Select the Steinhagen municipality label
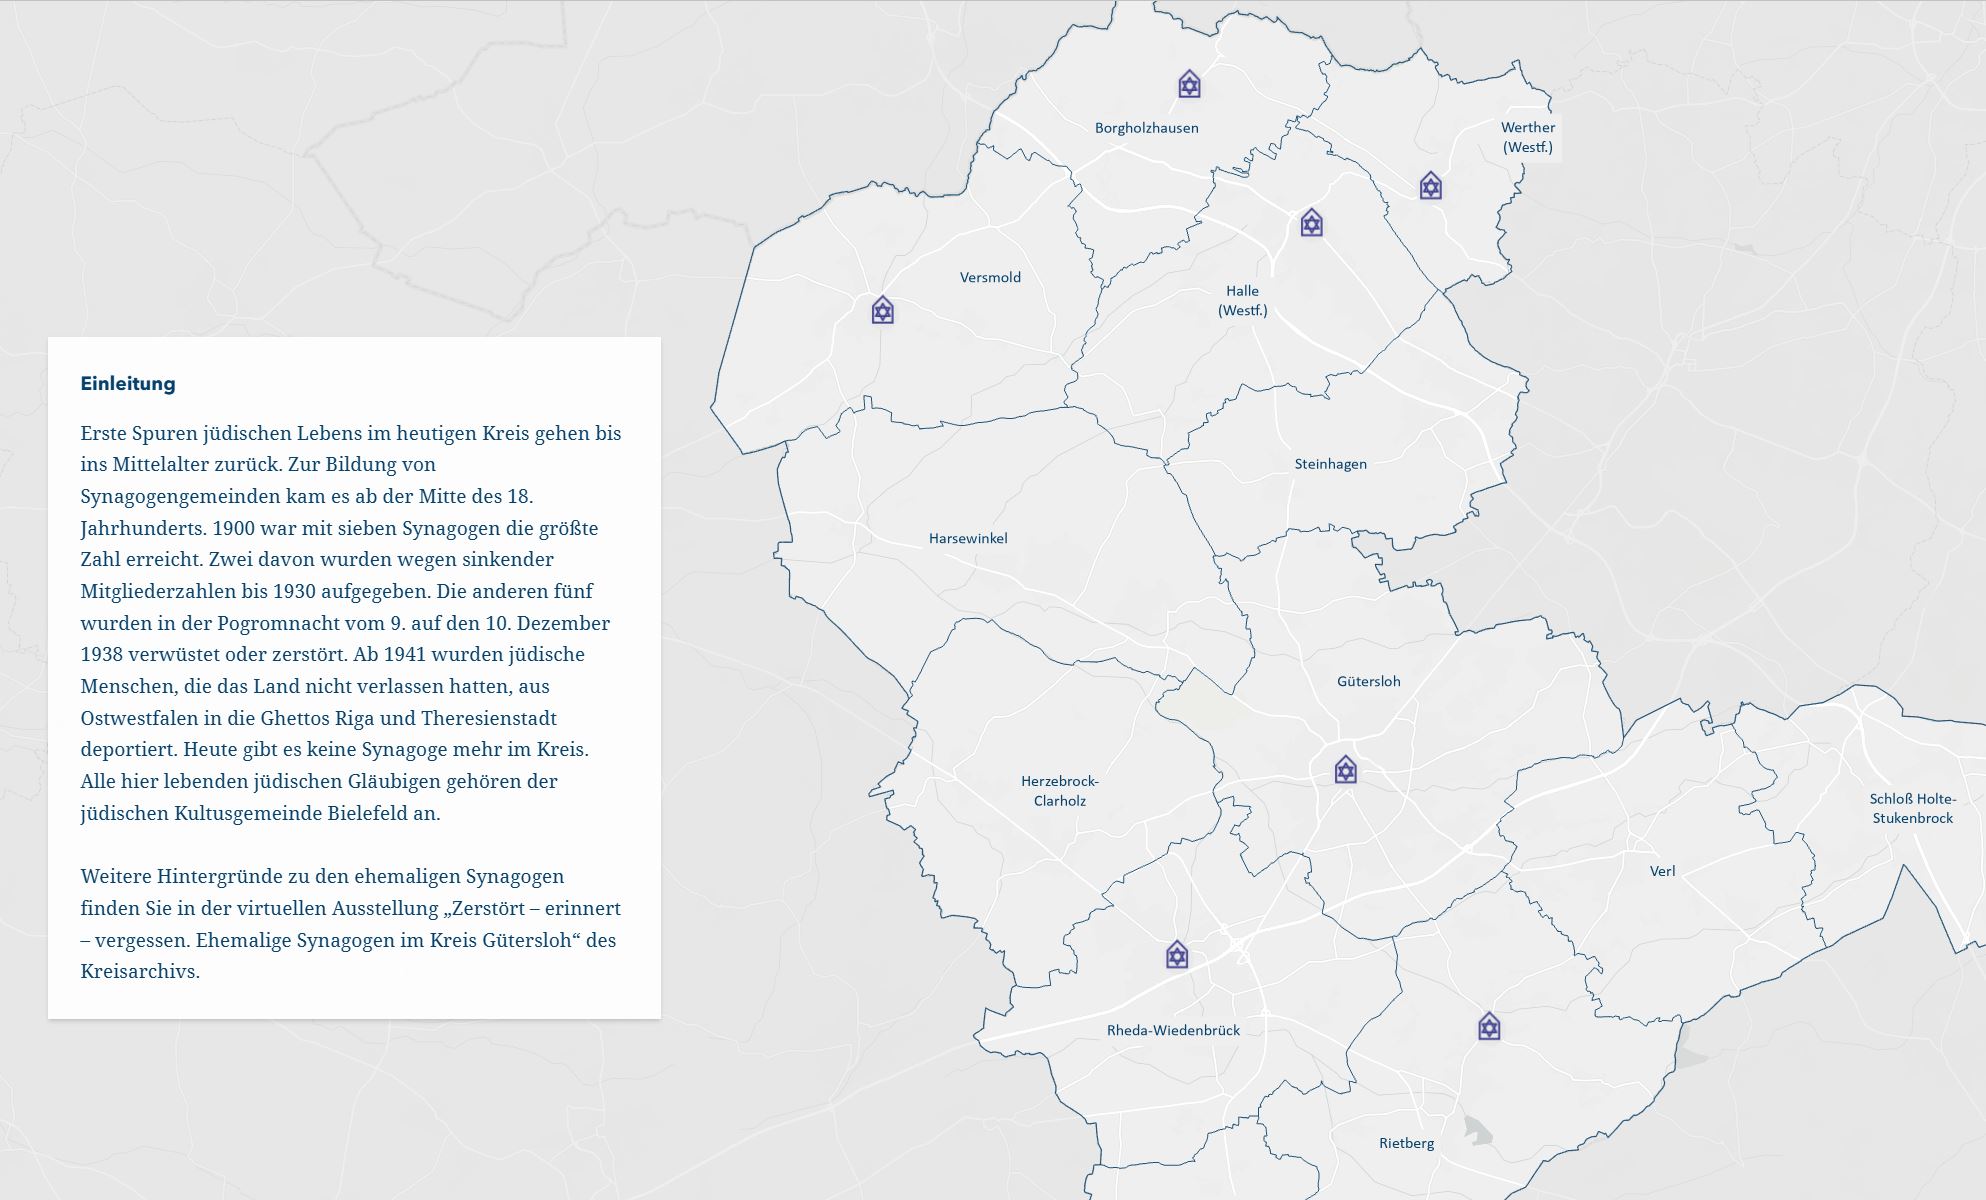 pos(1330,464)
